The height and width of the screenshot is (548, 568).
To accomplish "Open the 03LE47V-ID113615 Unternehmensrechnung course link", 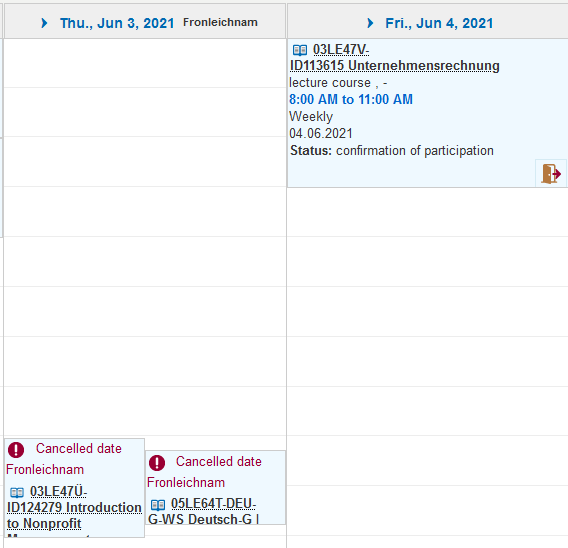I will pyautogui.click(x=394, y=58).
